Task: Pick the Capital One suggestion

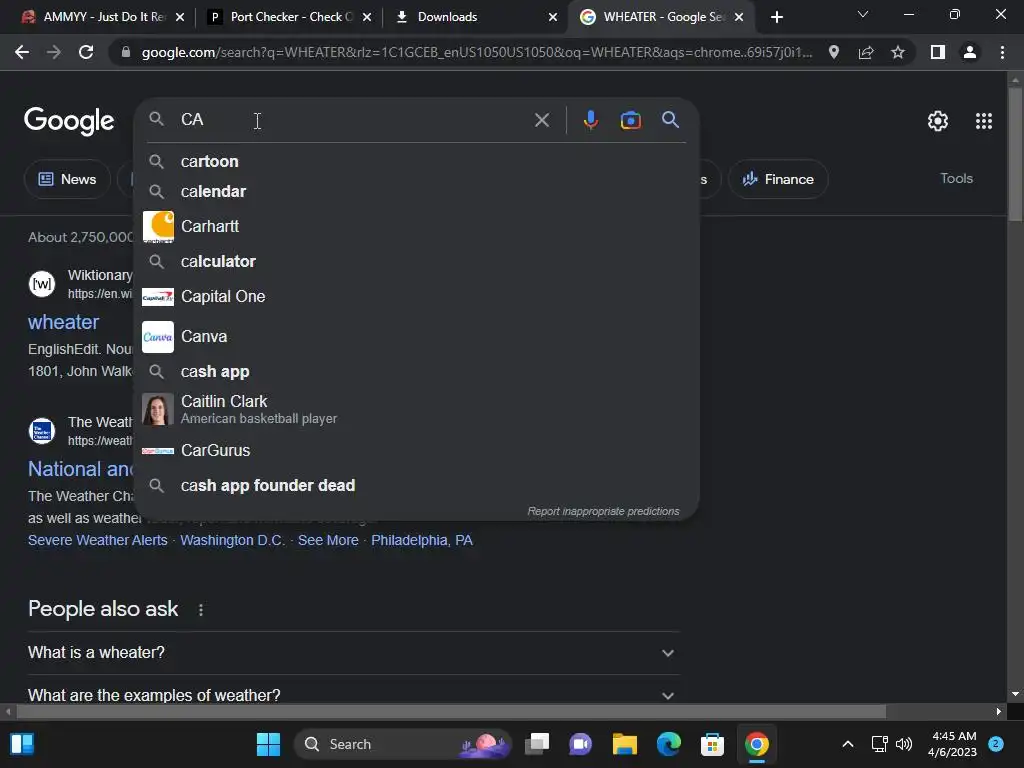Action: click(417, 296)
